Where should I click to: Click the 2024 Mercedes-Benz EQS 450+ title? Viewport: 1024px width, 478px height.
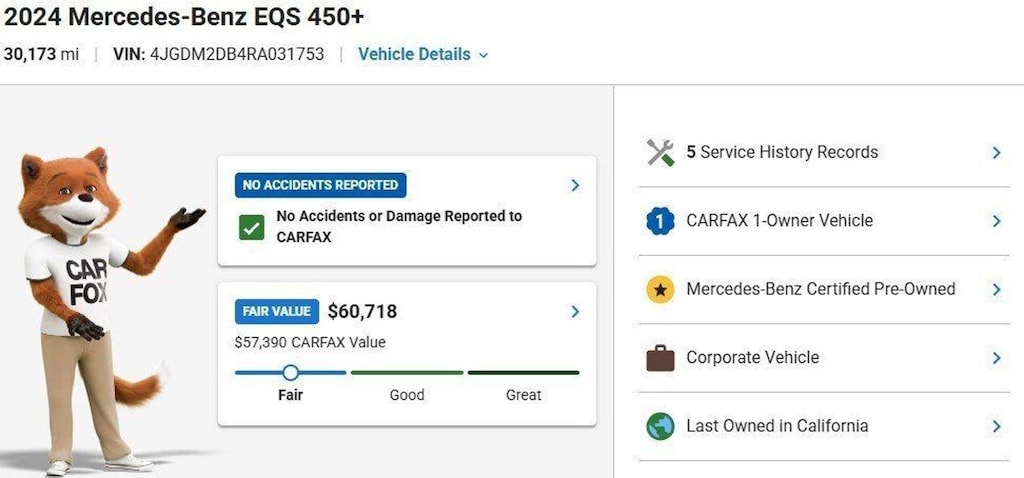pyautogui.click(x=184, y=18)
